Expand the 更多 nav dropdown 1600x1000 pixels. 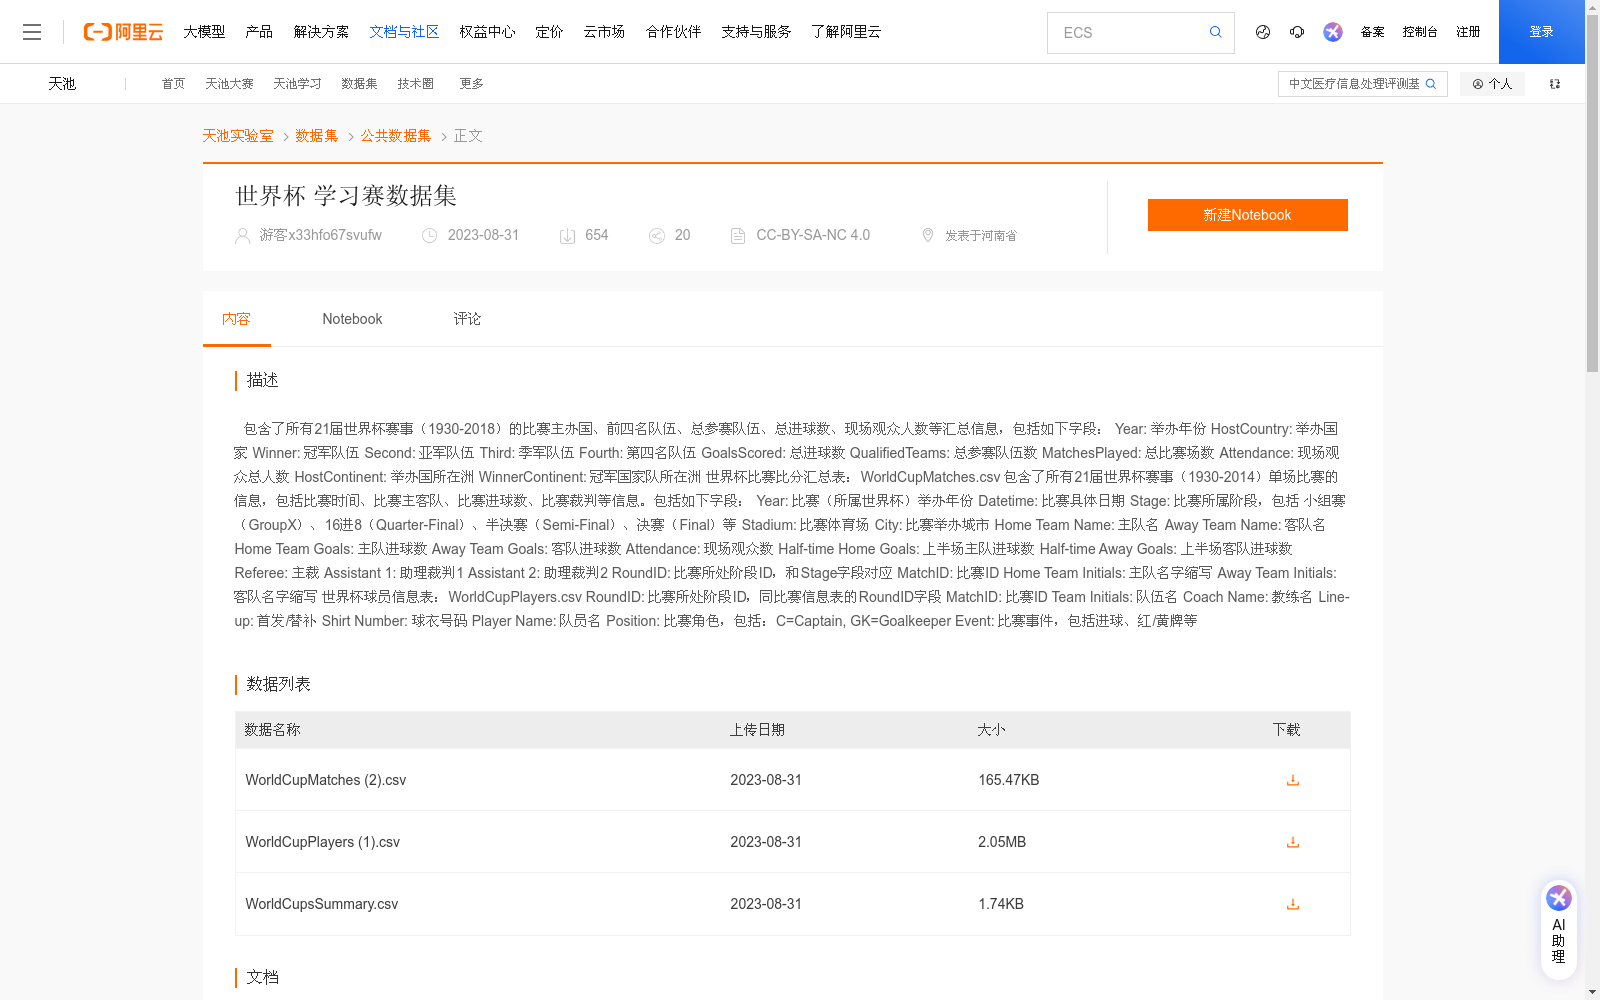point(471,84)
